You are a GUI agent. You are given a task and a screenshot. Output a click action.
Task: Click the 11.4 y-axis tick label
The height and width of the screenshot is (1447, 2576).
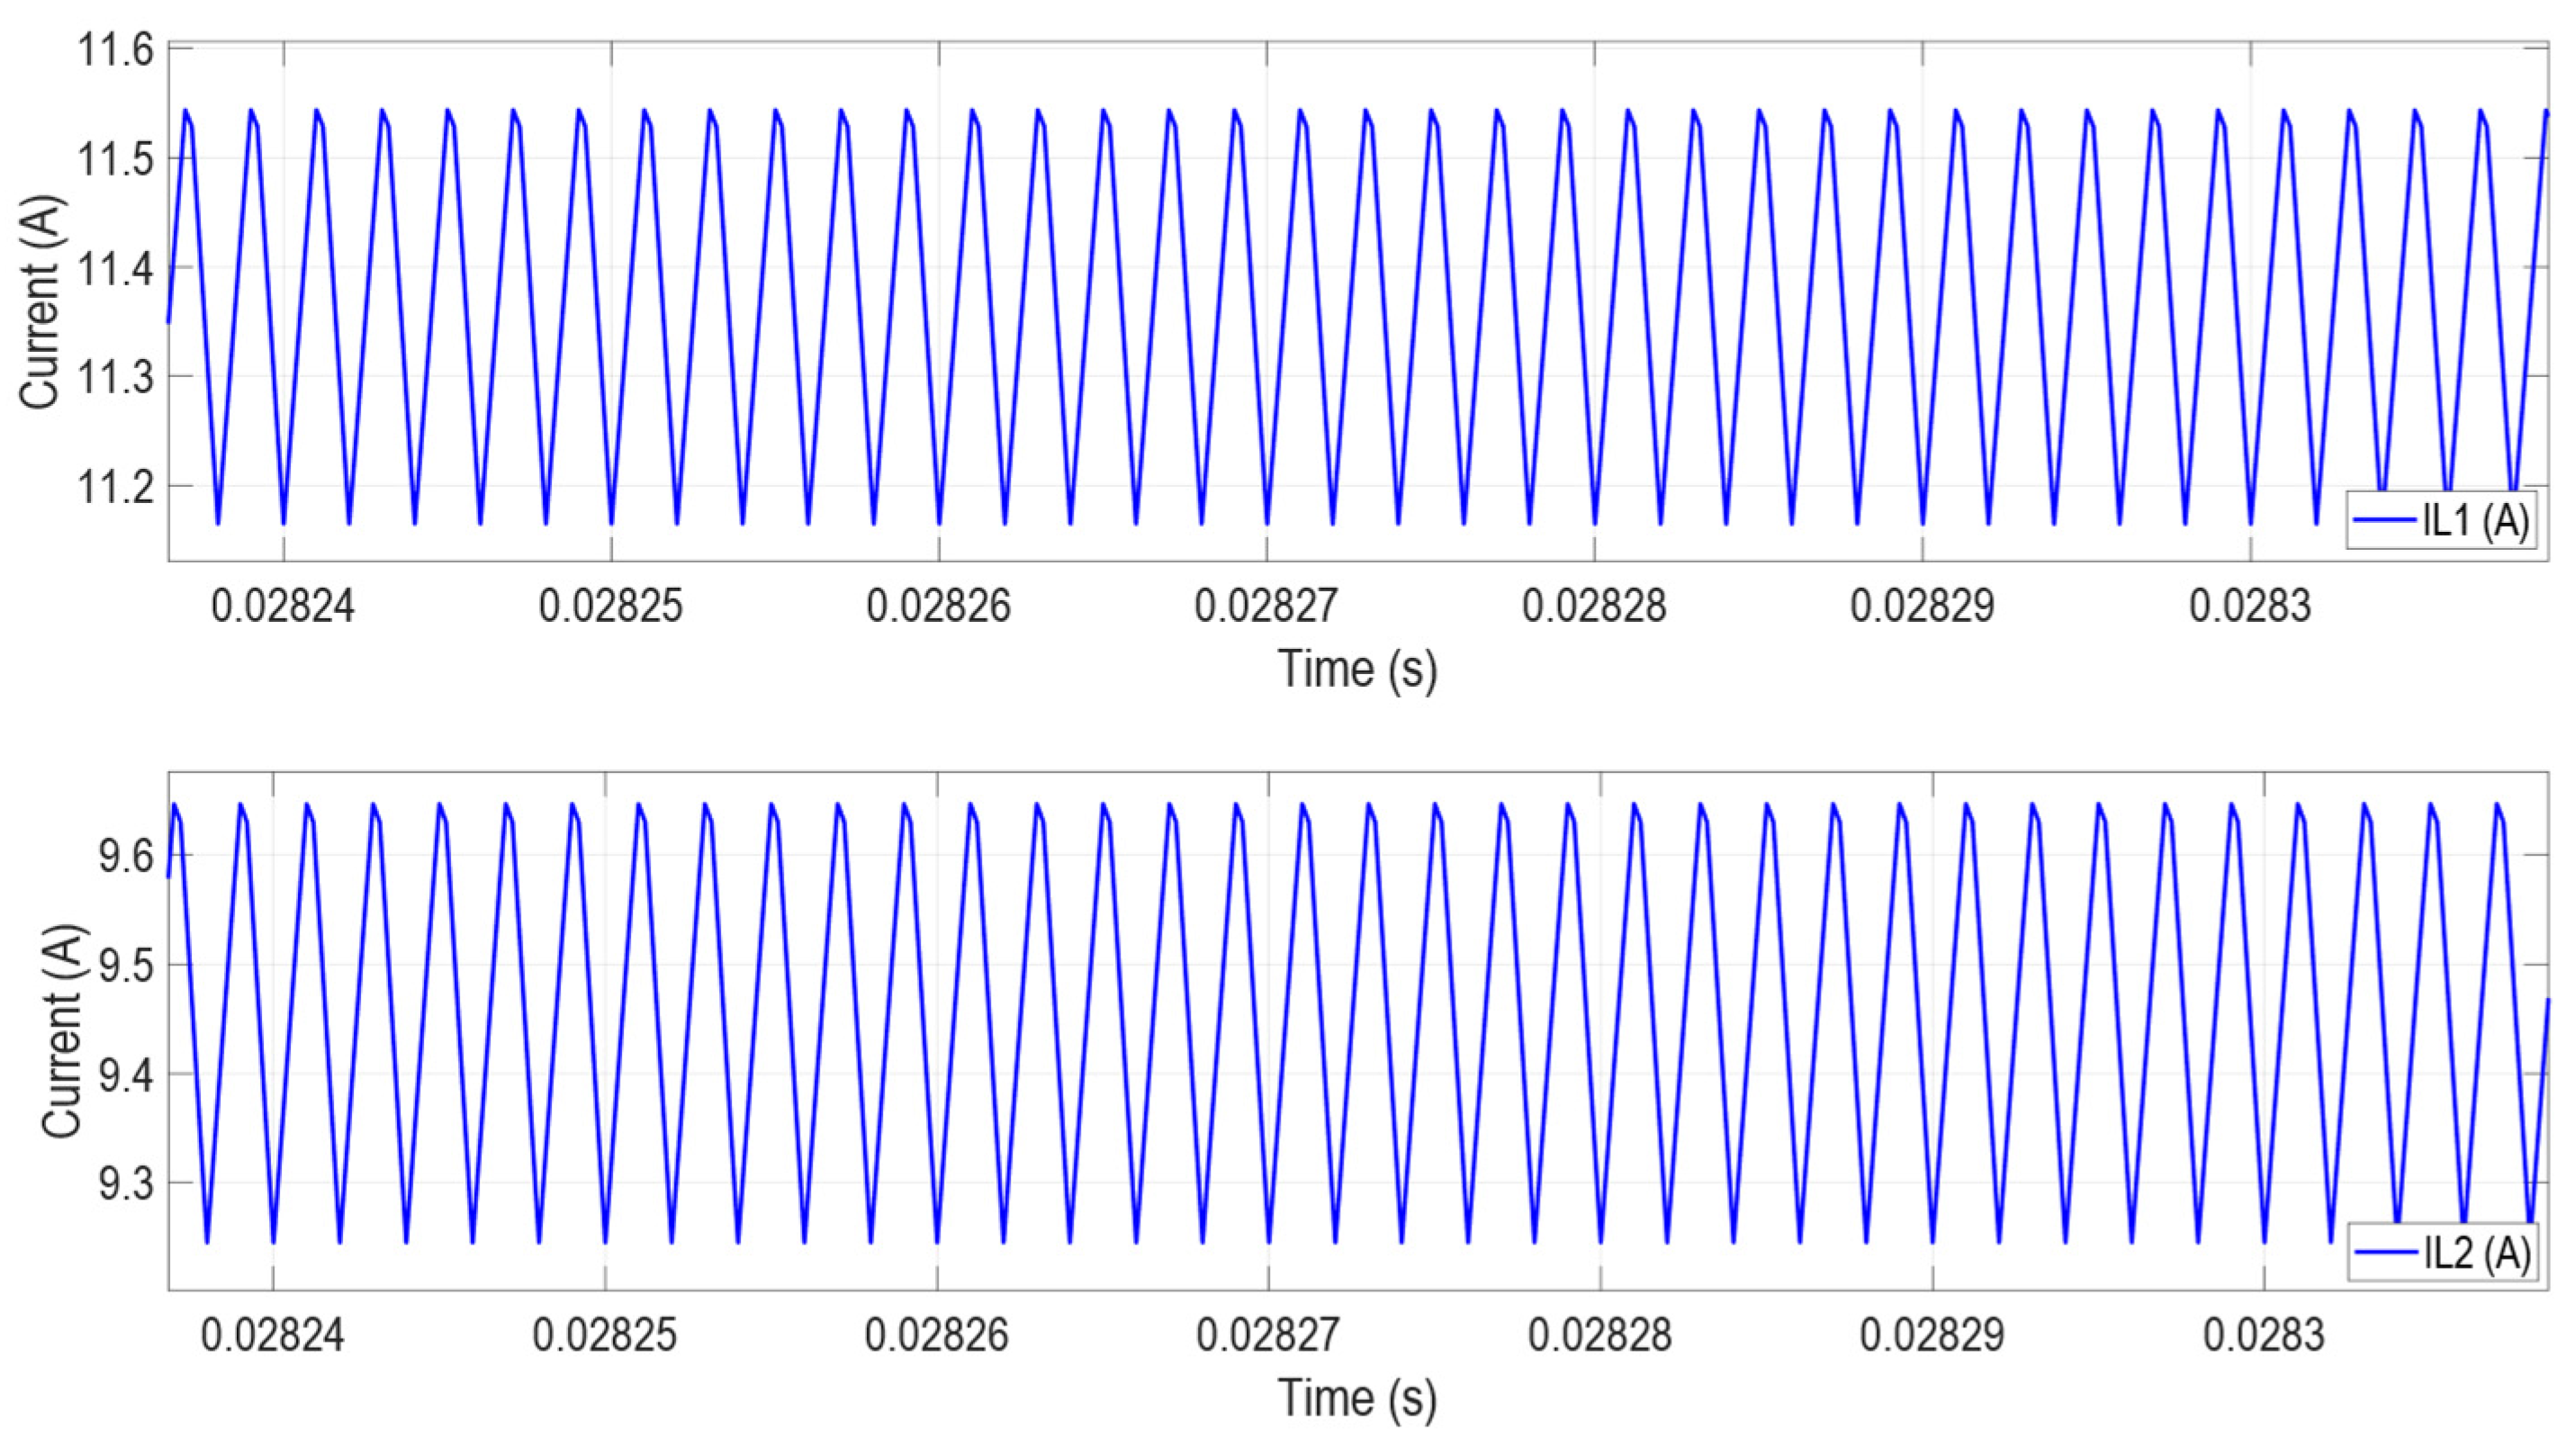click(116, 268)
